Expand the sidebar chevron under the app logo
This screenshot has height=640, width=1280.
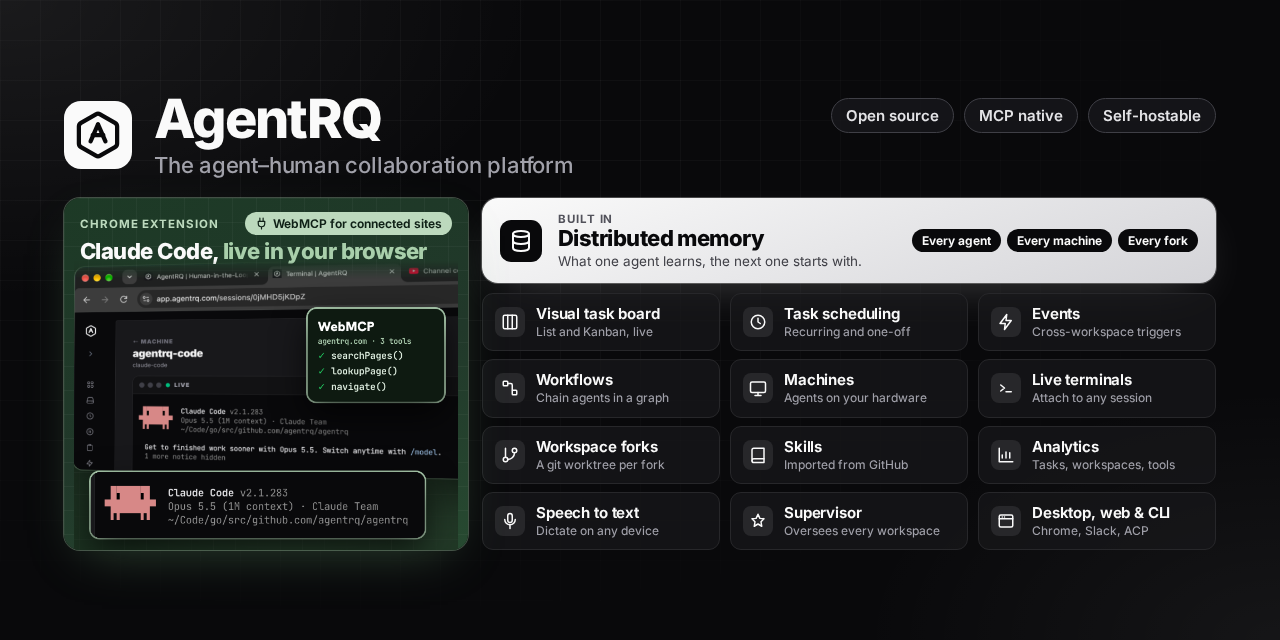(90, 353)
